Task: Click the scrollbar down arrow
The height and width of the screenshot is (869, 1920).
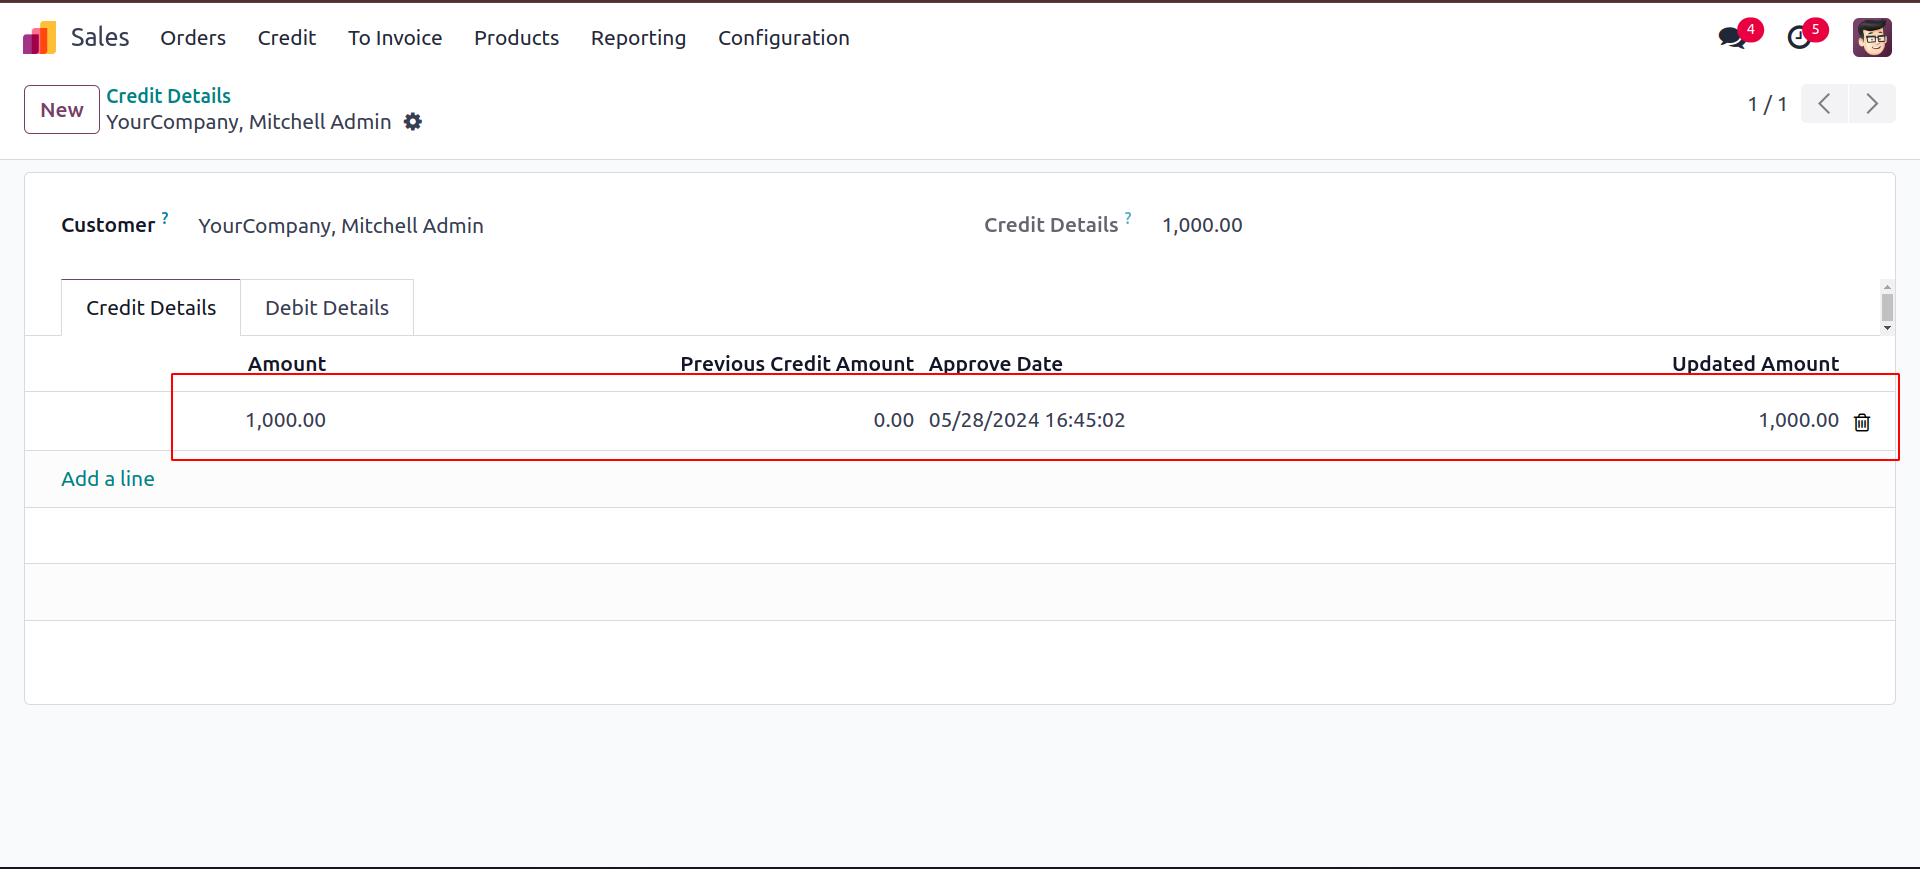Action: (x=1887, y=328)
